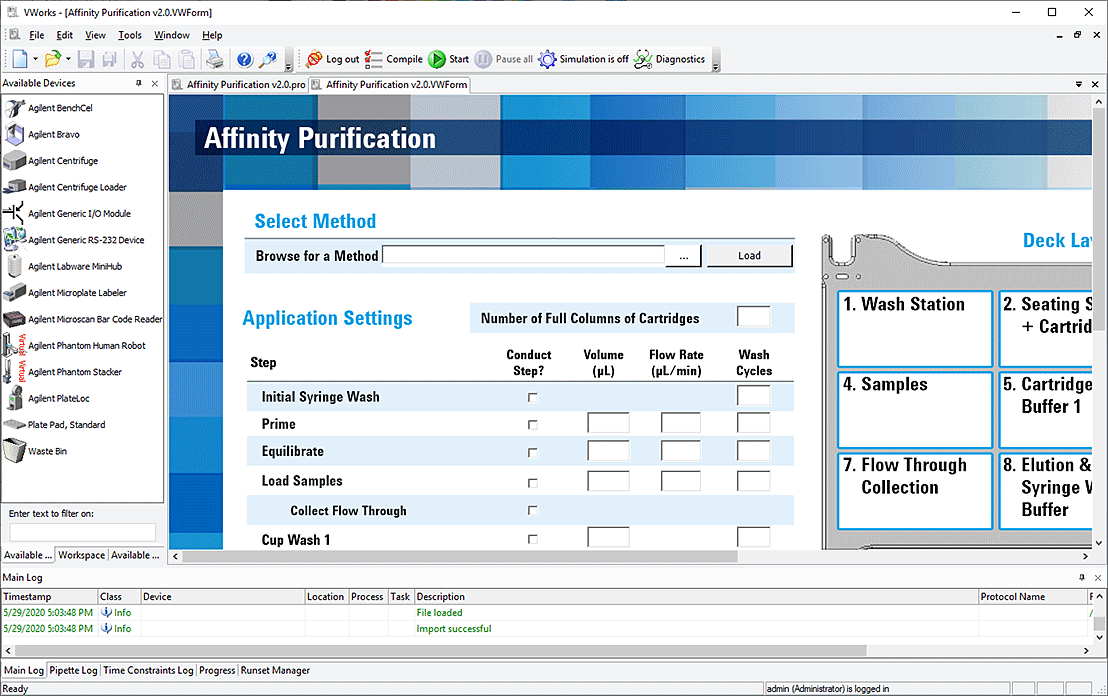Enable Load Samples conduct step checkbox
This screenshot has height=696, width=1108.
pos(533,483)
